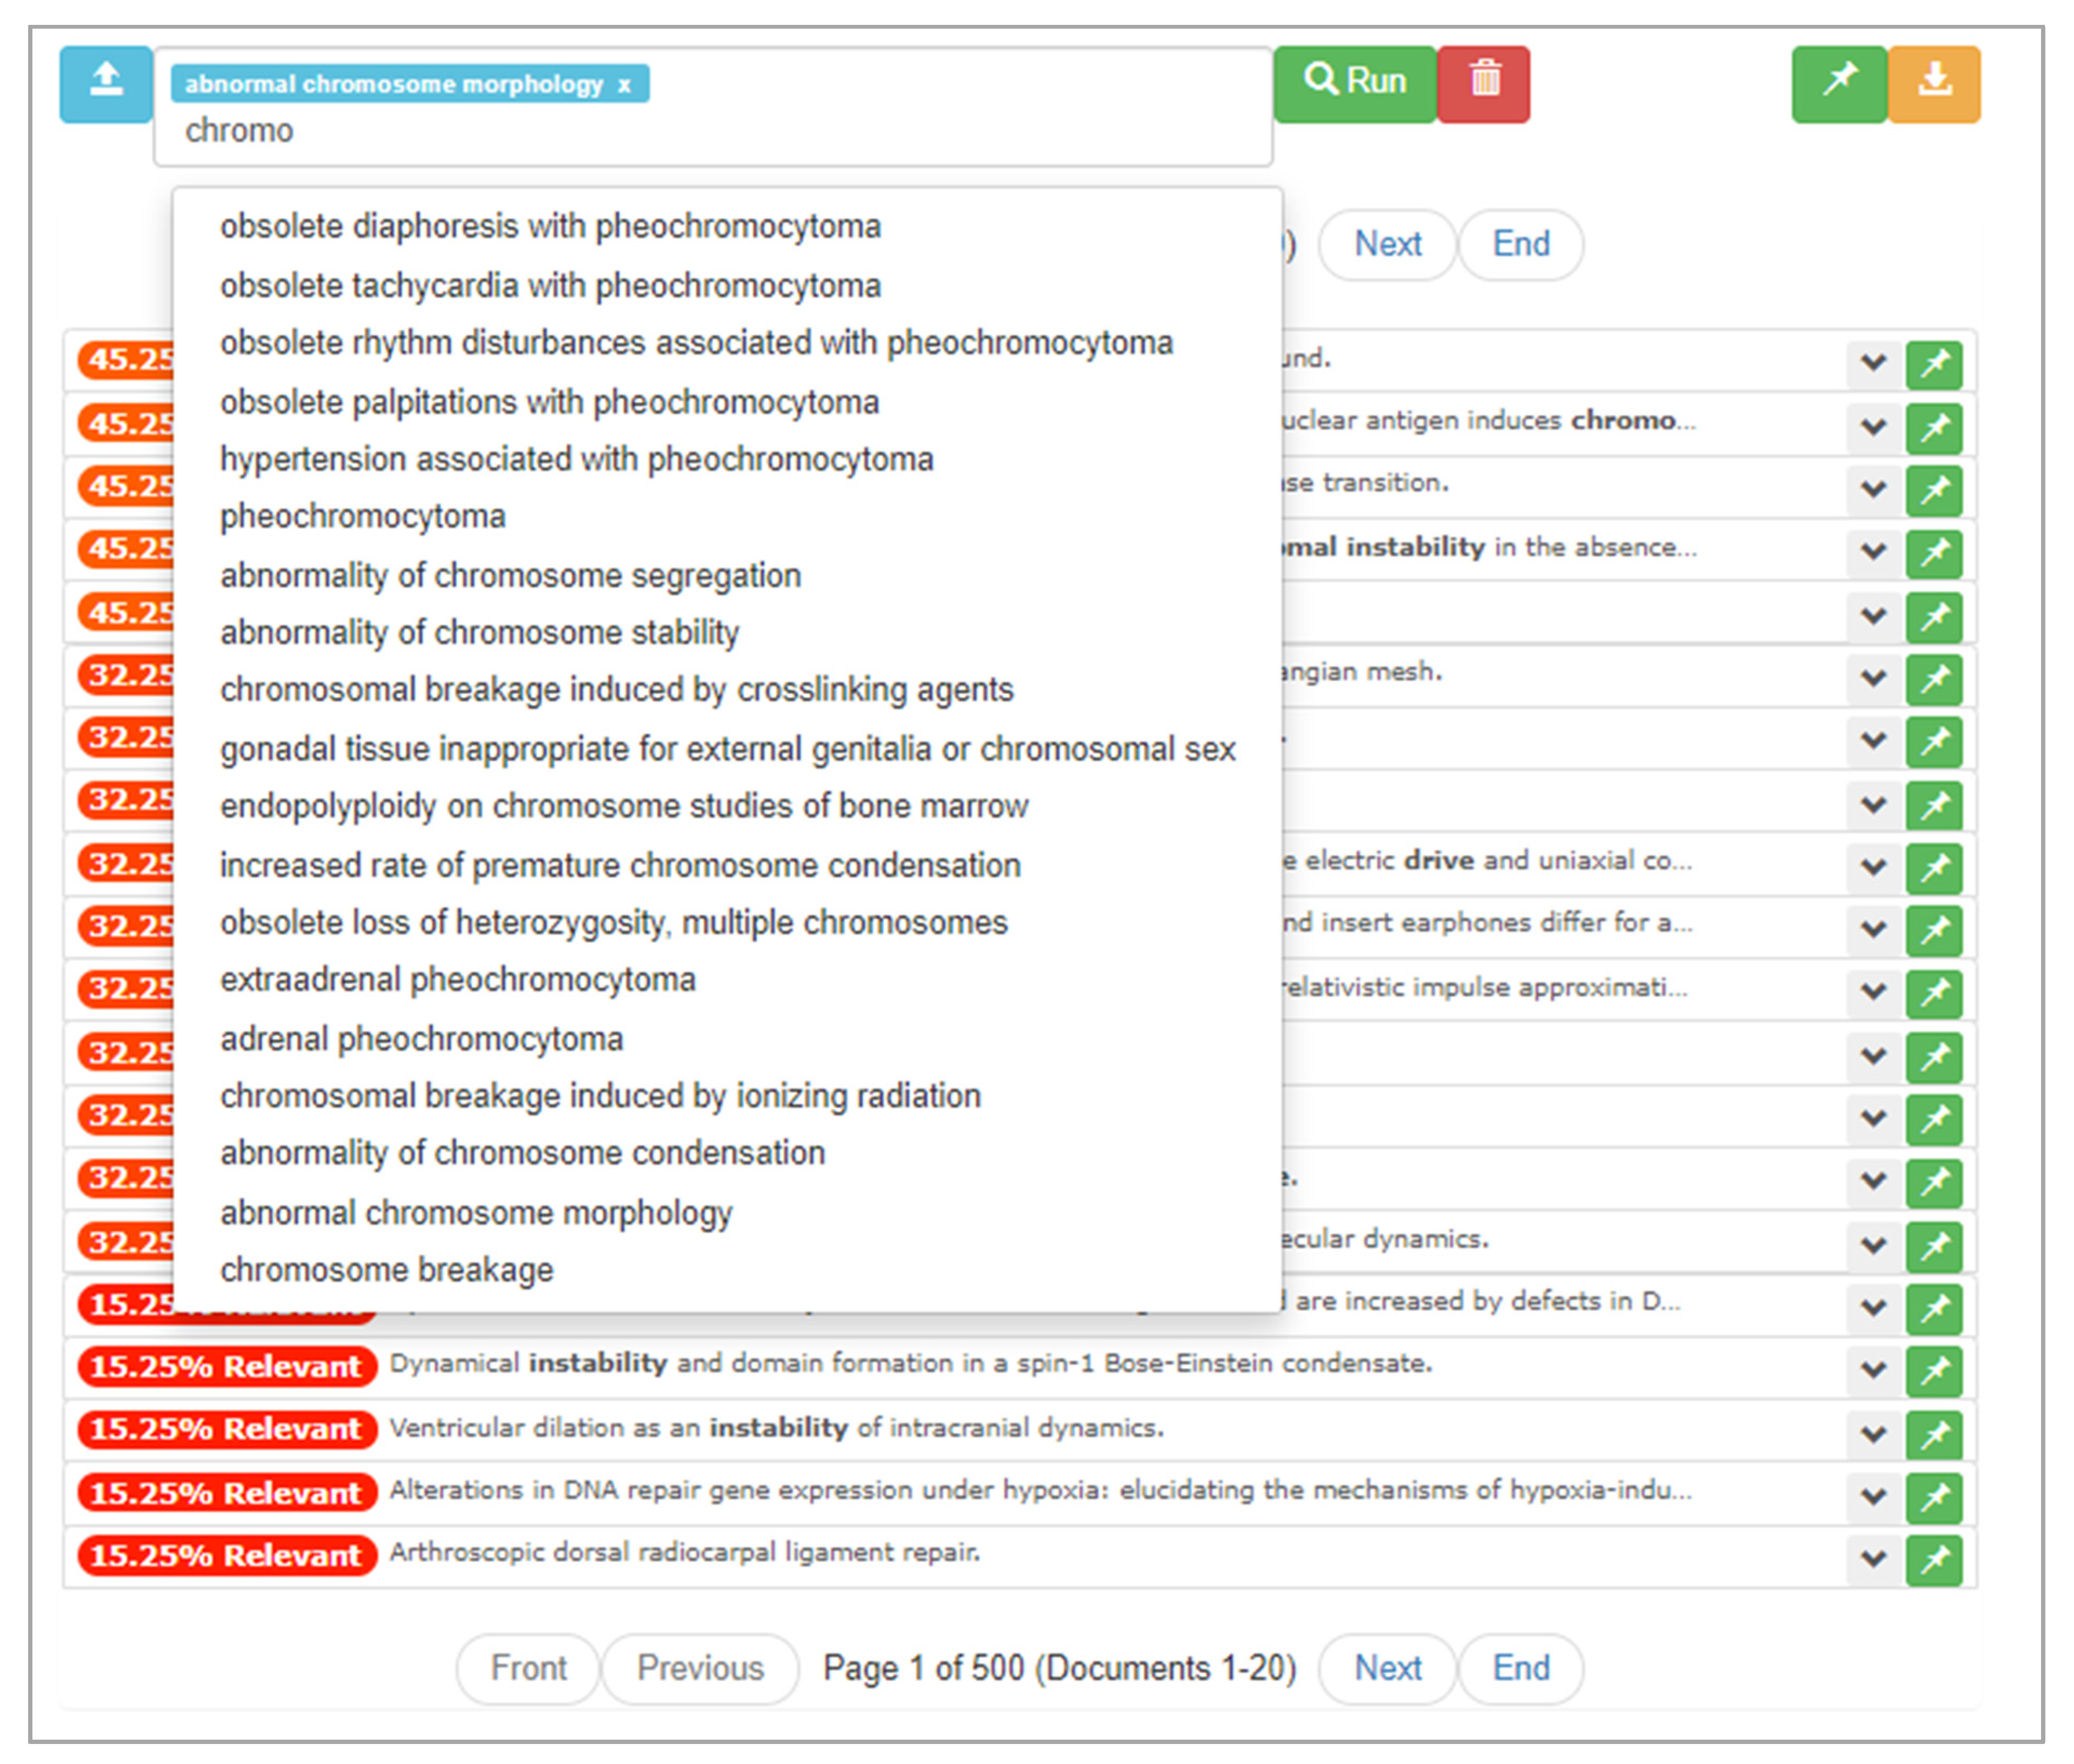The image size is (2074, 1764).
Task: Click the blue upload icon button
Action: coord(105,84)
